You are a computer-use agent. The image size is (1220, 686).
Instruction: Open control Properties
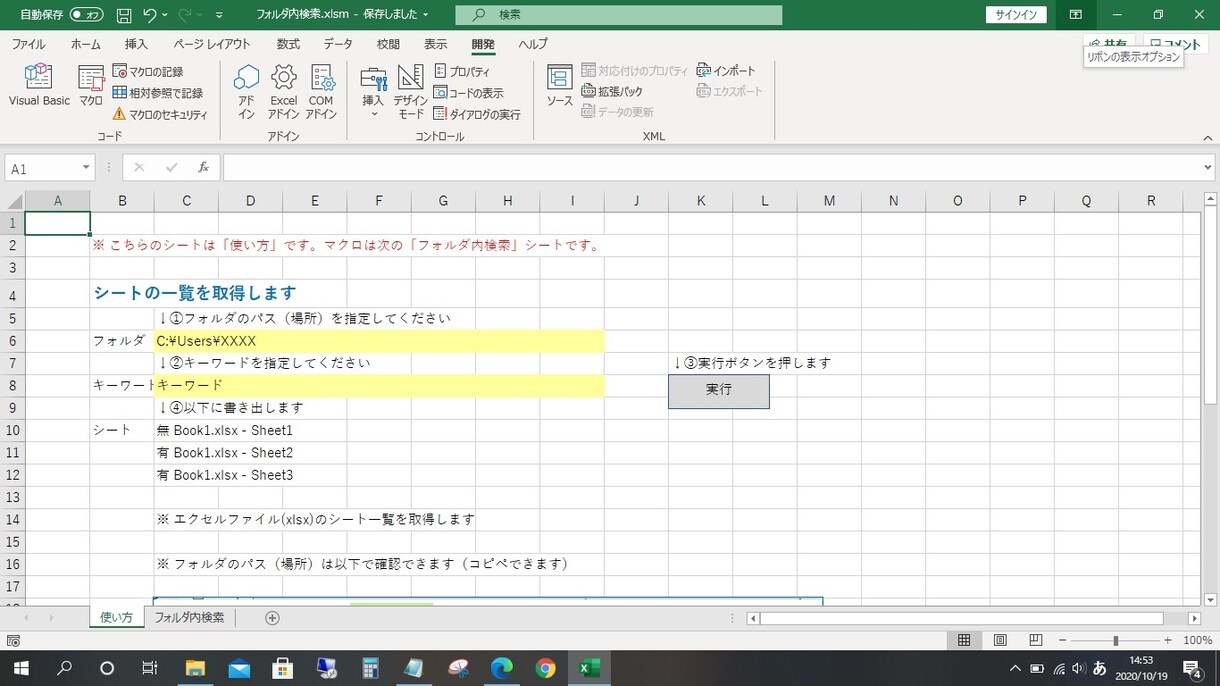tap(462, 72)
